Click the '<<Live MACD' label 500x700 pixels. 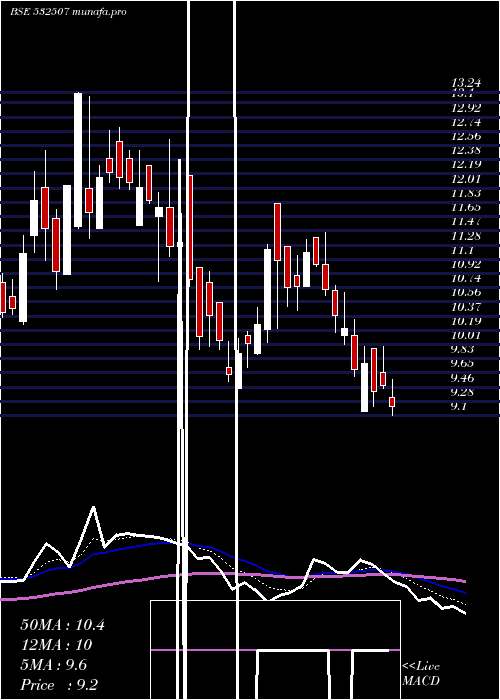[x=421, y=673]
